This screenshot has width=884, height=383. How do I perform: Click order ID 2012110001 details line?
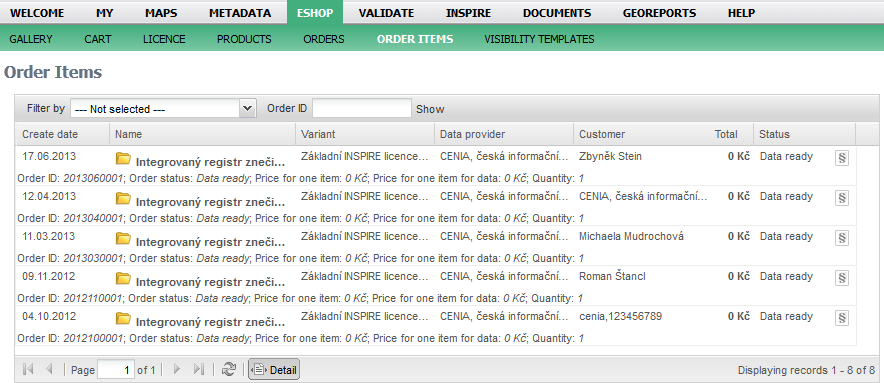[300, 298]
